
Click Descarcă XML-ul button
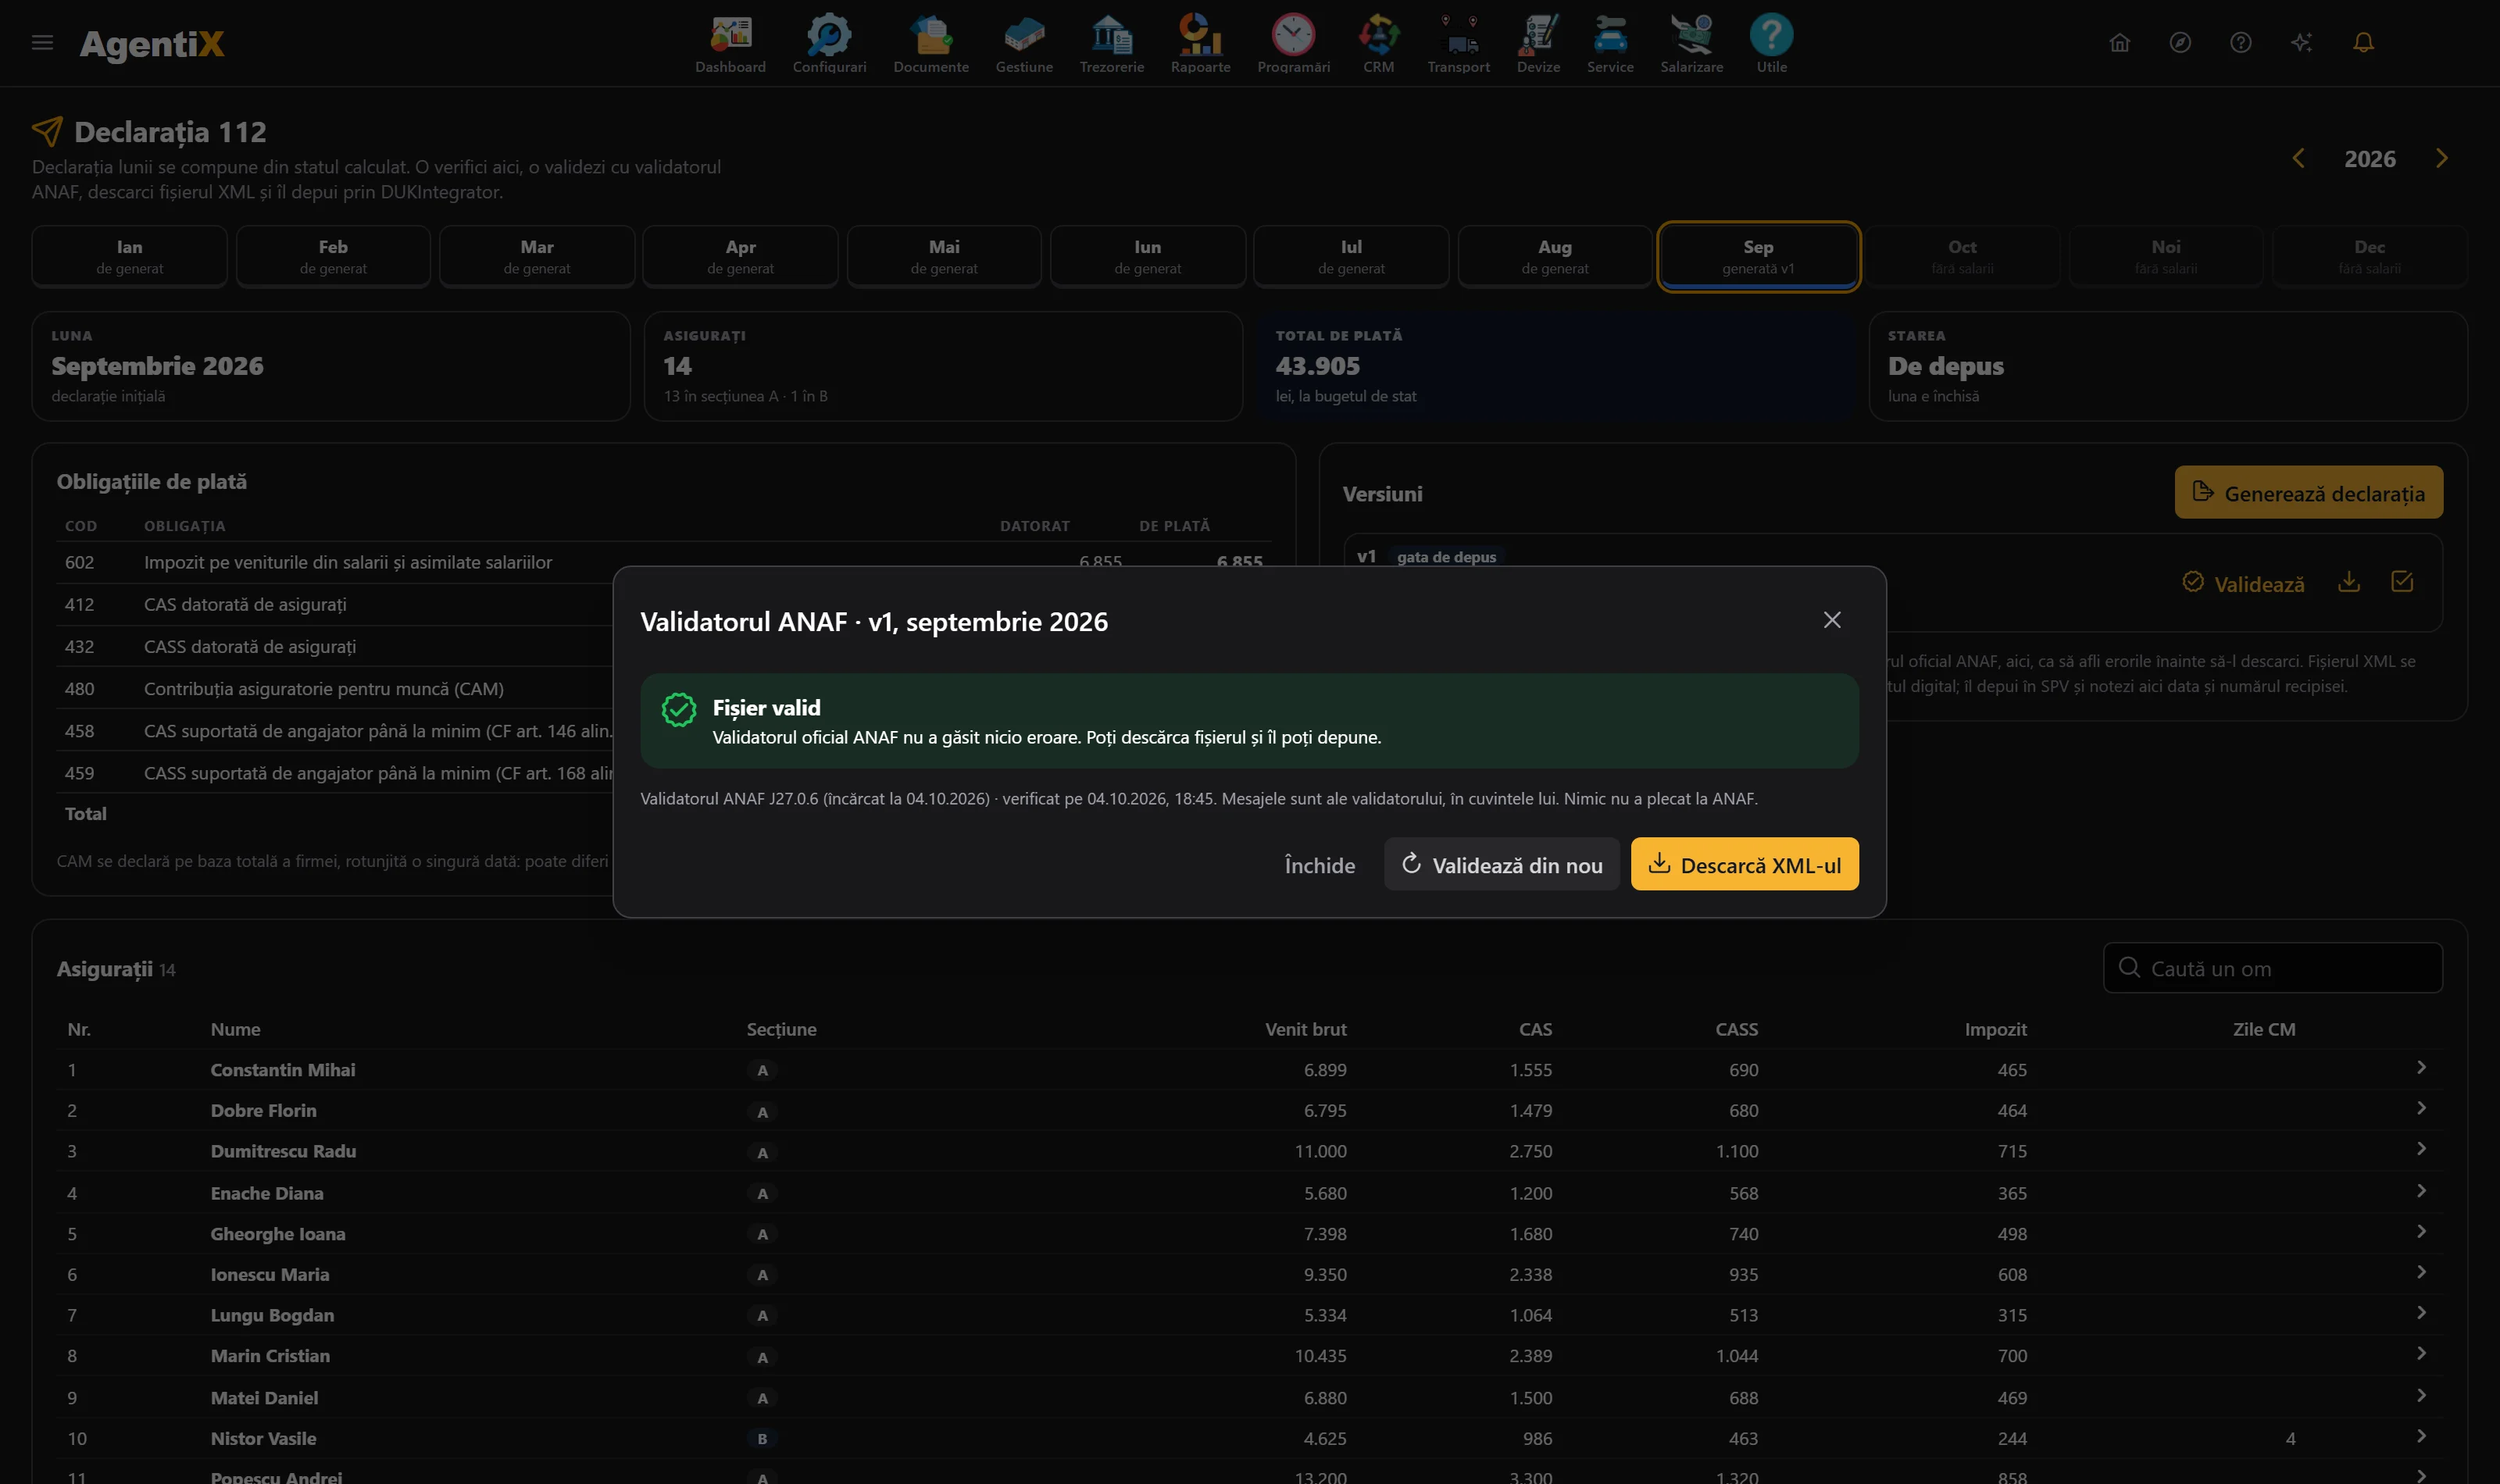point(1744,864)
